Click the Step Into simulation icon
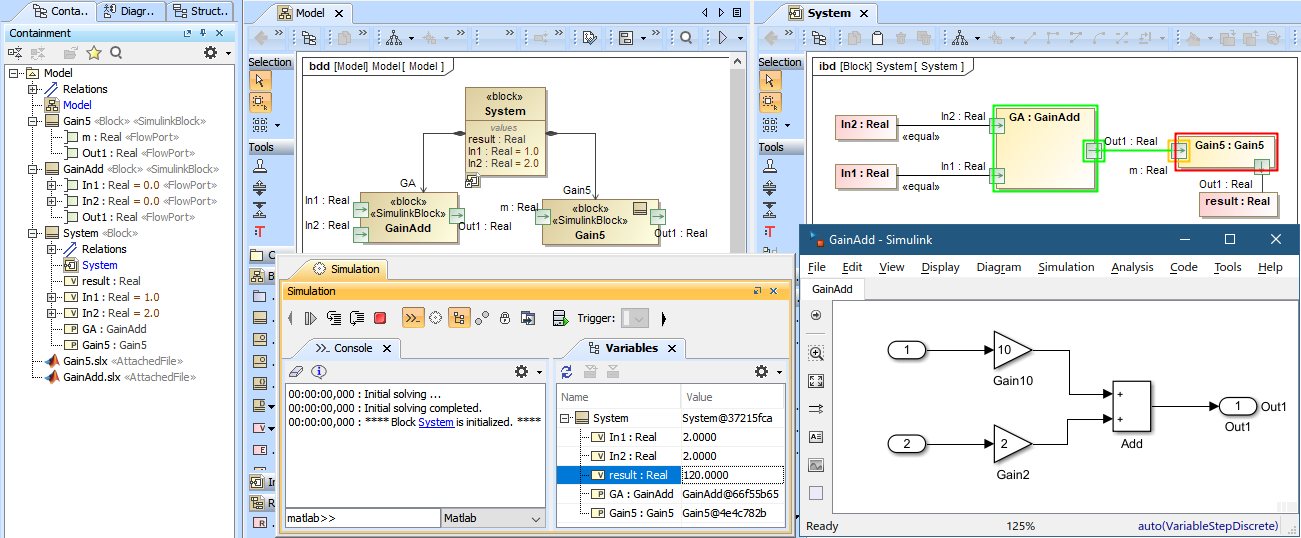The image size is (1301, 538). (333, 318)
